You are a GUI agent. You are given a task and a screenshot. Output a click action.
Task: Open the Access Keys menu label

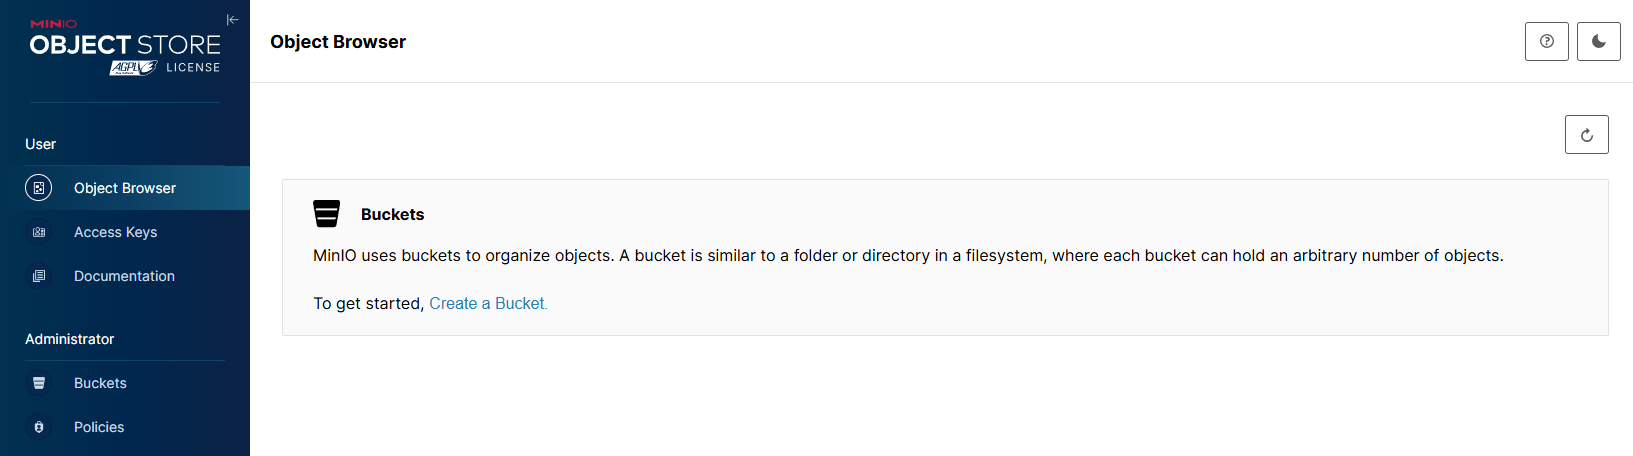tap(116, 232)
